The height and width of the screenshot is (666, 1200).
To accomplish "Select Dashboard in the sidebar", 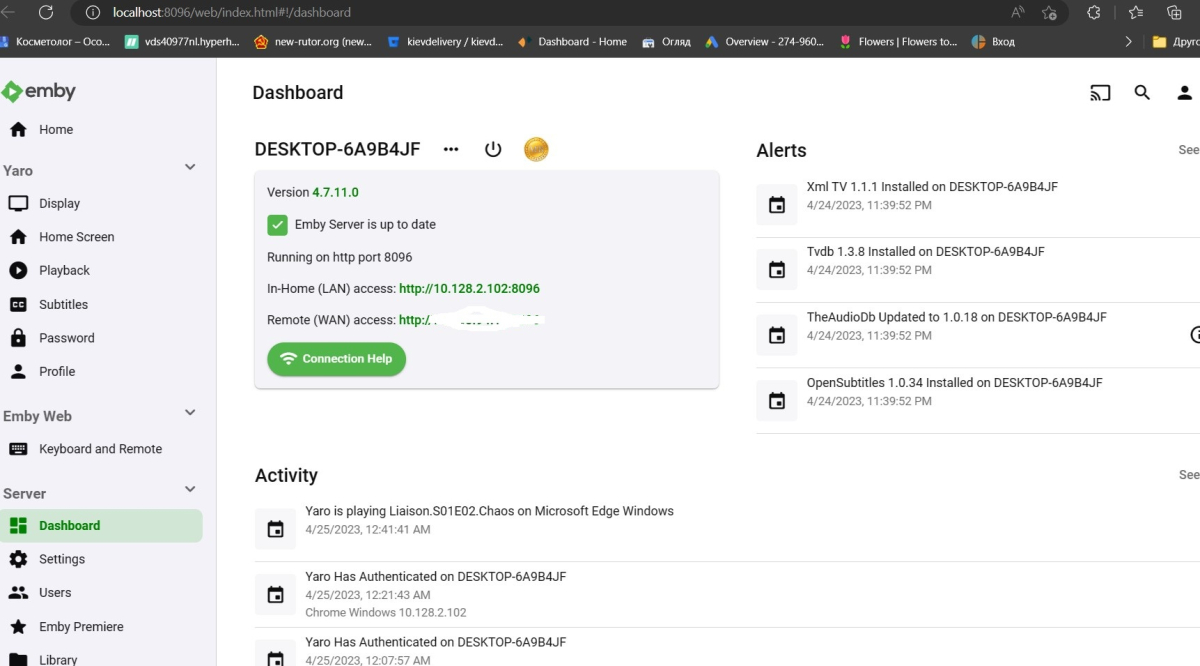I will coord(69,525).
